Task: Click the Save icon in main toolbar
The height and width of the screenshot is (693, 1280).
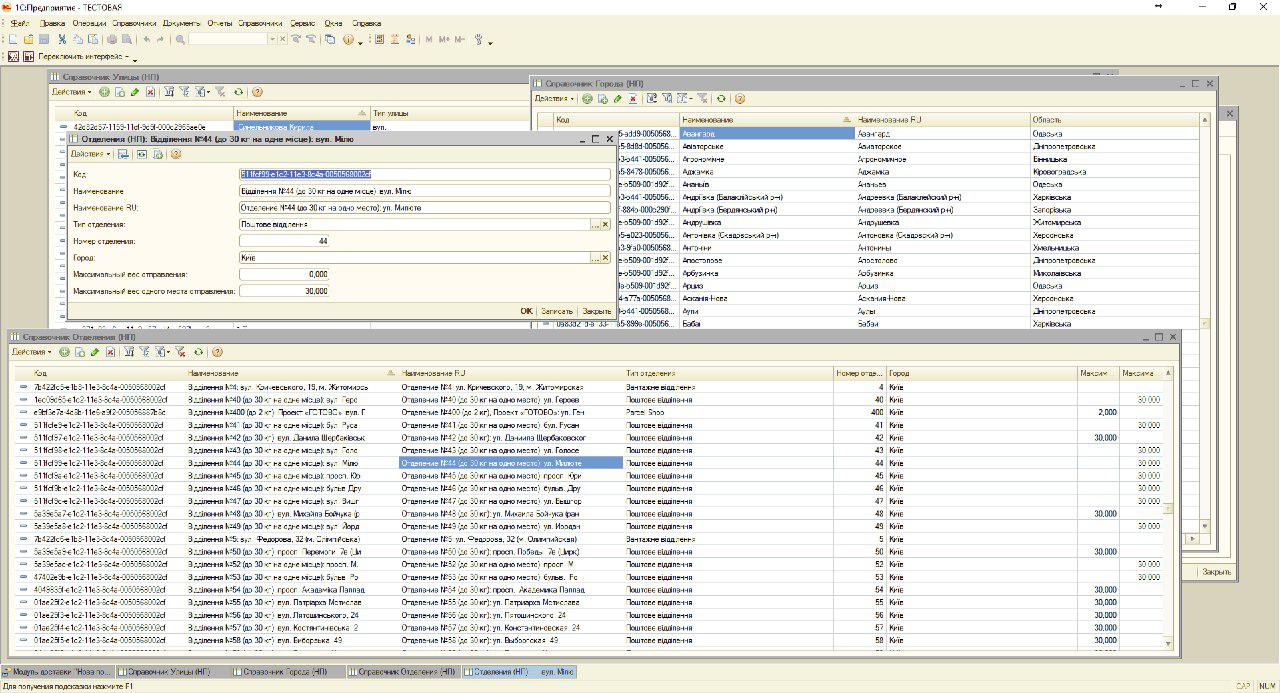Action: (45, 40)
